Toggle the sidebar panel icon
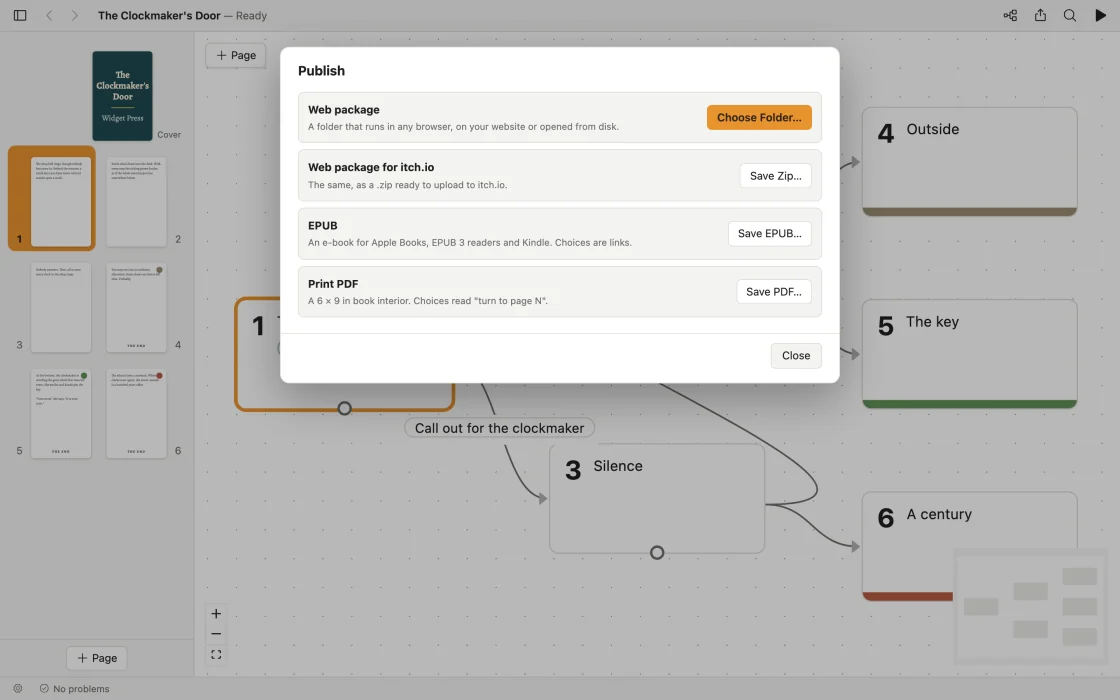1120x700 pixels. tap(20, 15)
